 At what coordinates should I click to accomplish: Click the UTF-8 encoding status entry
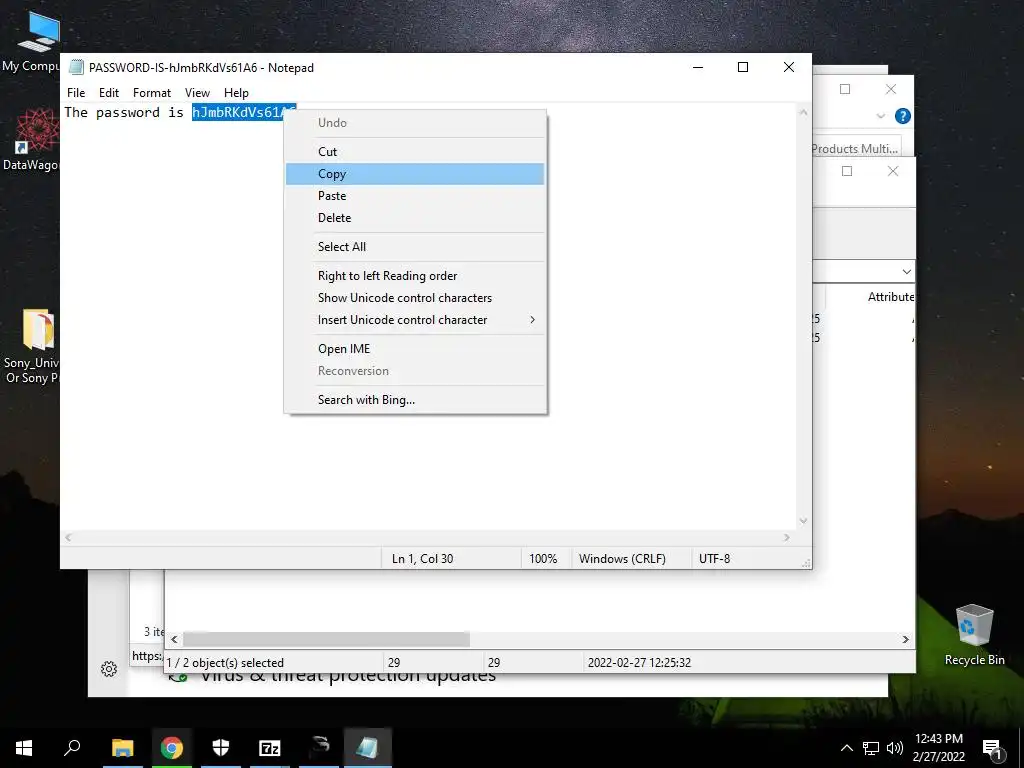coord(714,558)
